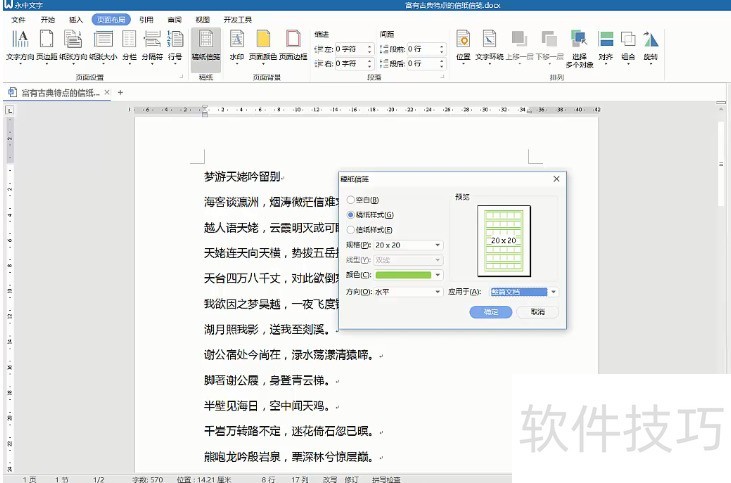Viewport: 731px width, 483px height.
Task: Open the 纸张大小 paper size tool
Action: (x=103, y=46)
